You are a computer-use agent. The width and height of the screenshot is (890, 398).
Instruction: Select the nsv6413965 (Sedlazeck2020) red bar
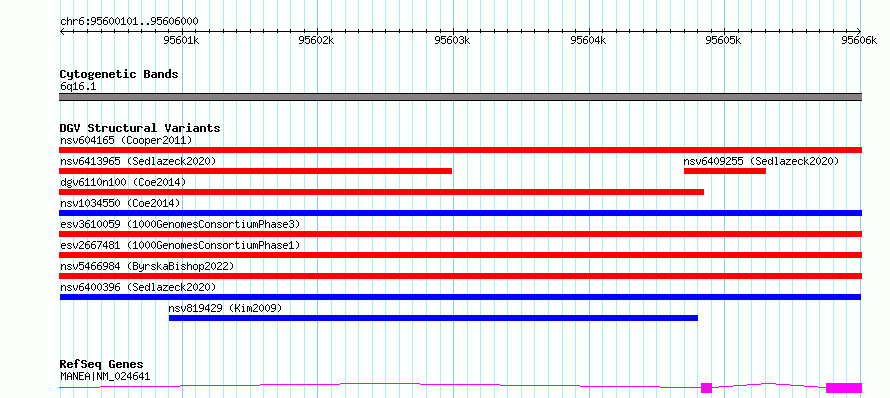(255, 171)
